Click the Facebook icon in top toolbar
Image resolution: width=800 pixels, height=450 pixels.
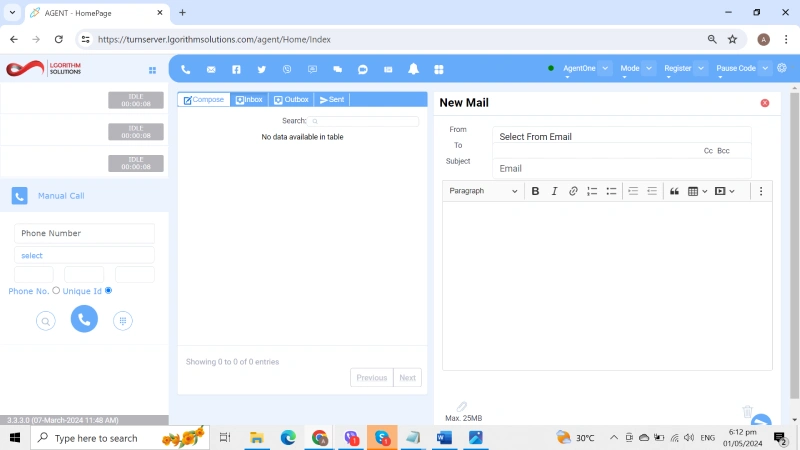pyautogui.click(x=236, y=69)
